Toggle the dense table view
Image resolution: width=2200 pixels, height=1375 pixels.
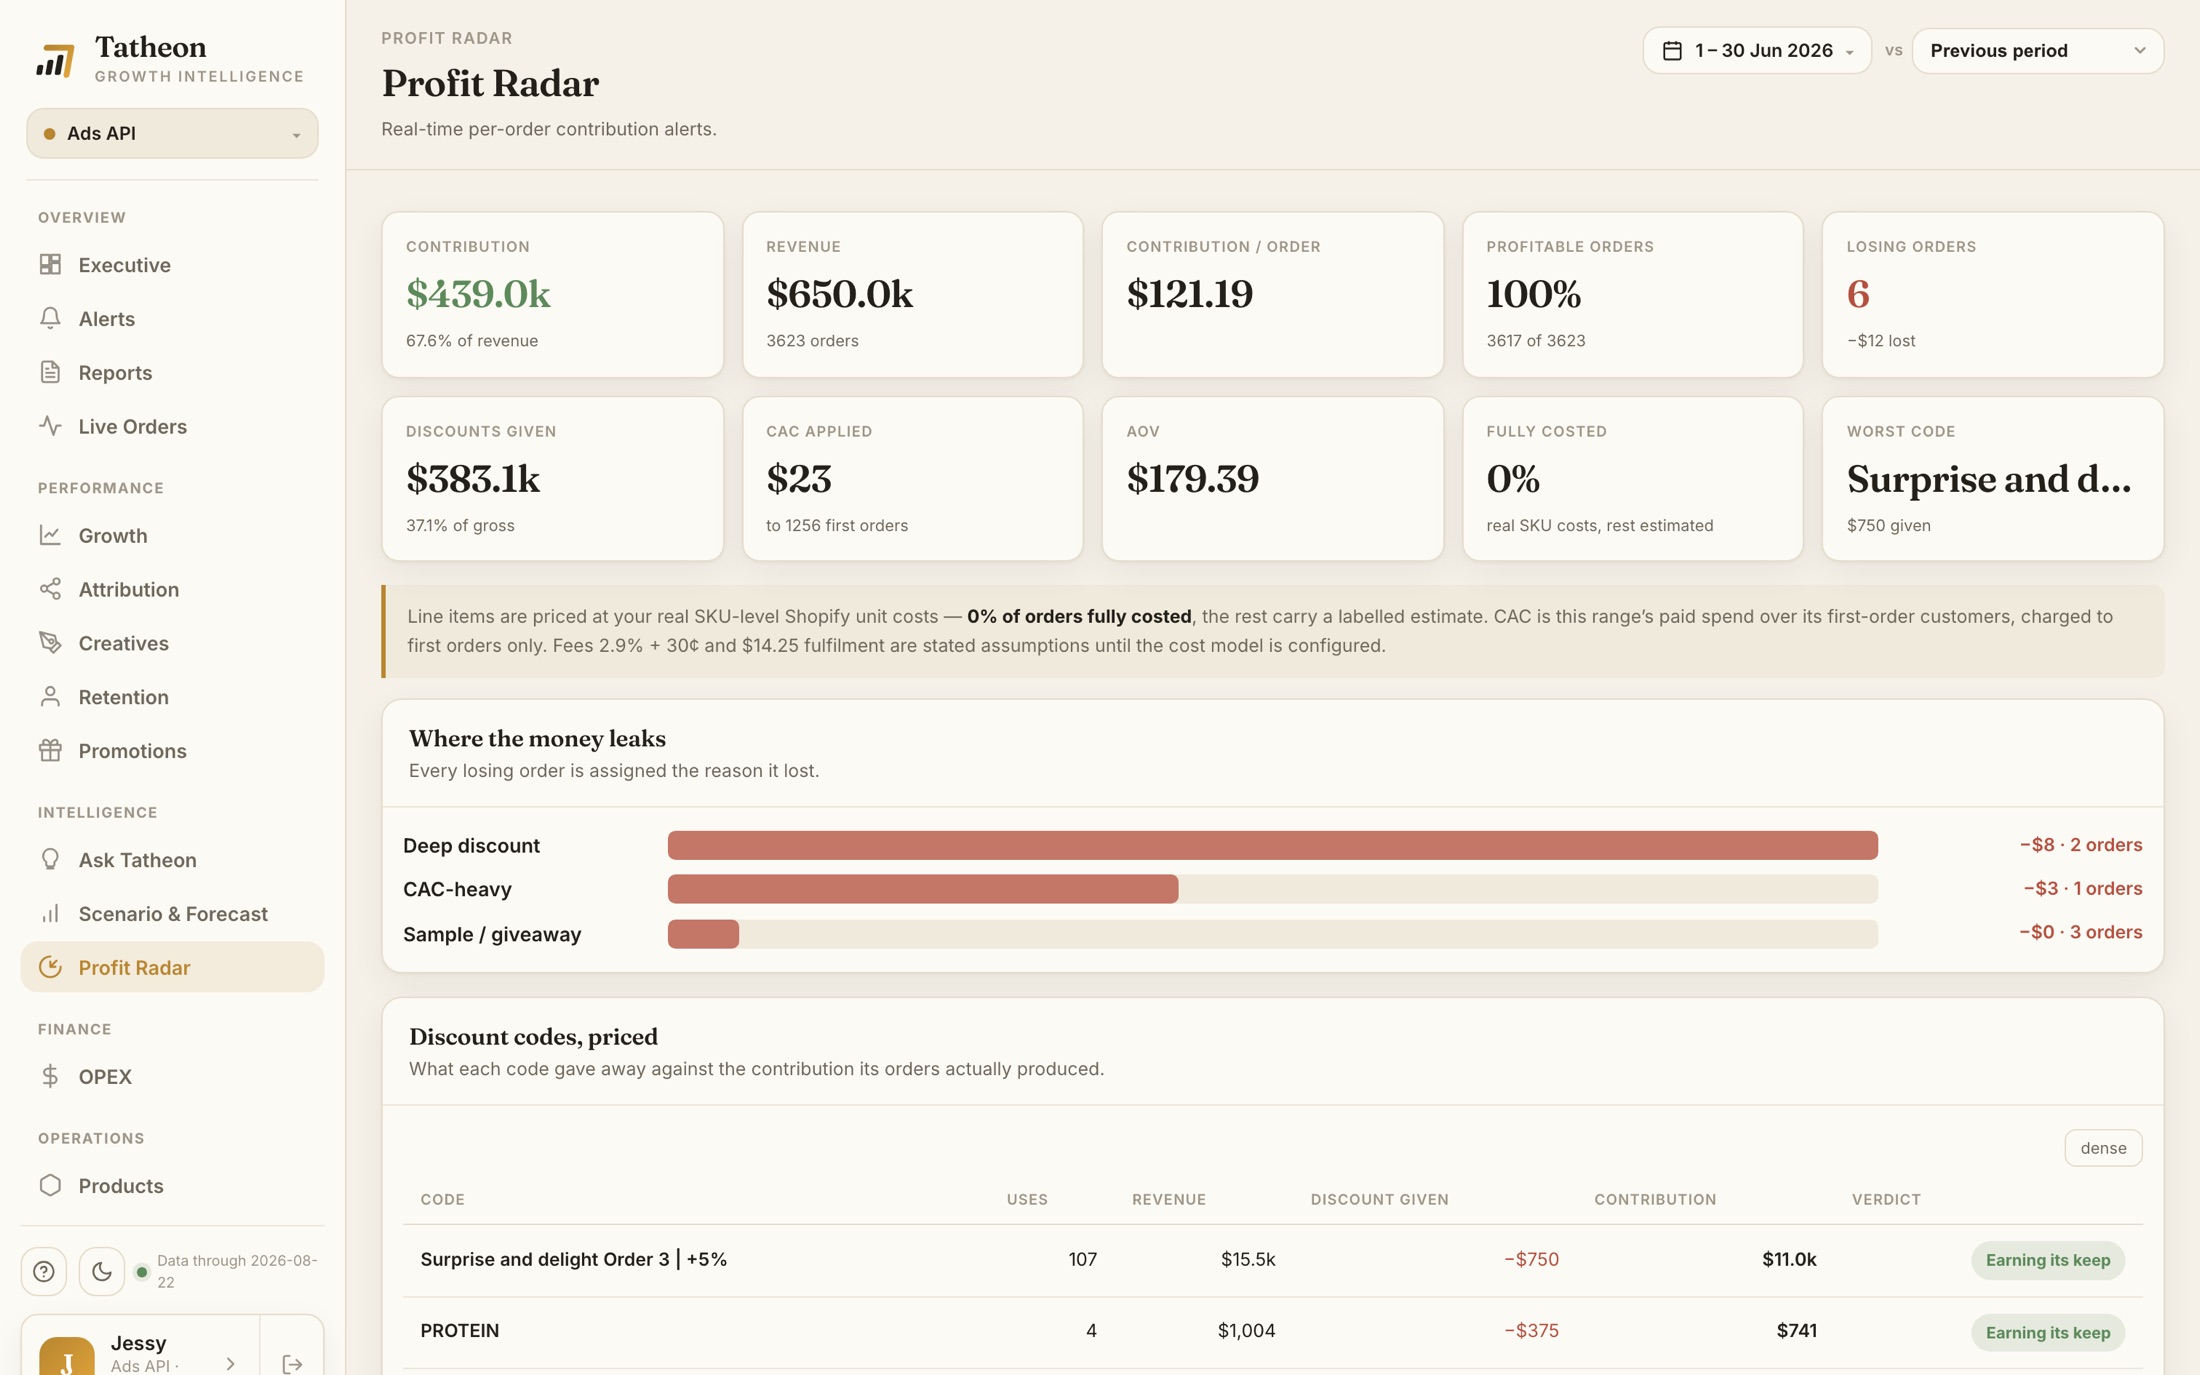(2103, 1147)
